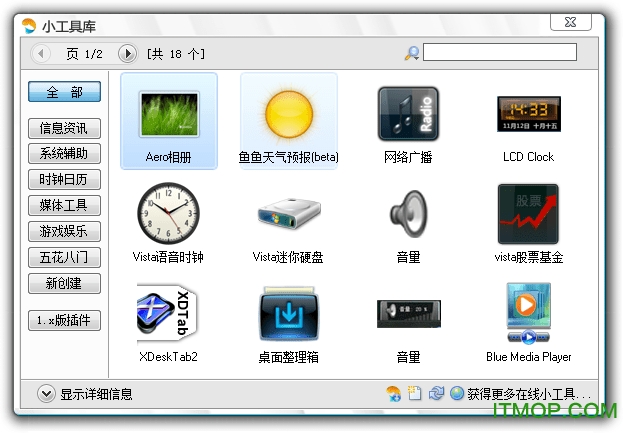Show the 全部 category
This screenshot has height=436, width=623.
coord(64,92)
